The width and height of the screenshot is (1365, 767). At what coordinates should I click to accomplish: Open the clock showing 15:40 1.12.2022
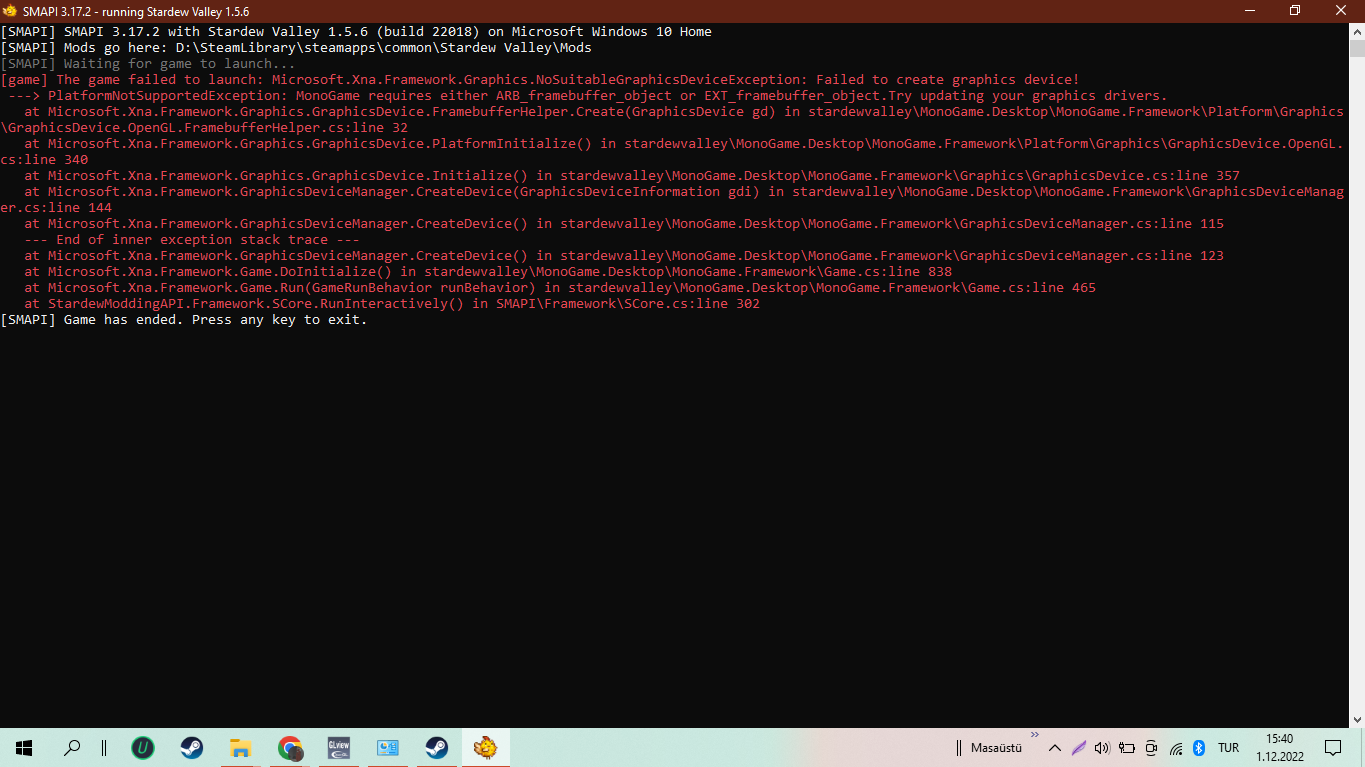(x=1279, y=747)
